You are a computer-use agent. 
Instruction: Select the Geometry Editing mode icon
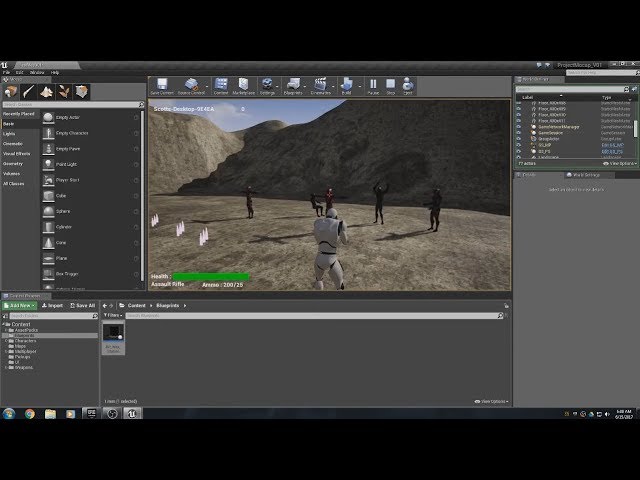[81, 91]
